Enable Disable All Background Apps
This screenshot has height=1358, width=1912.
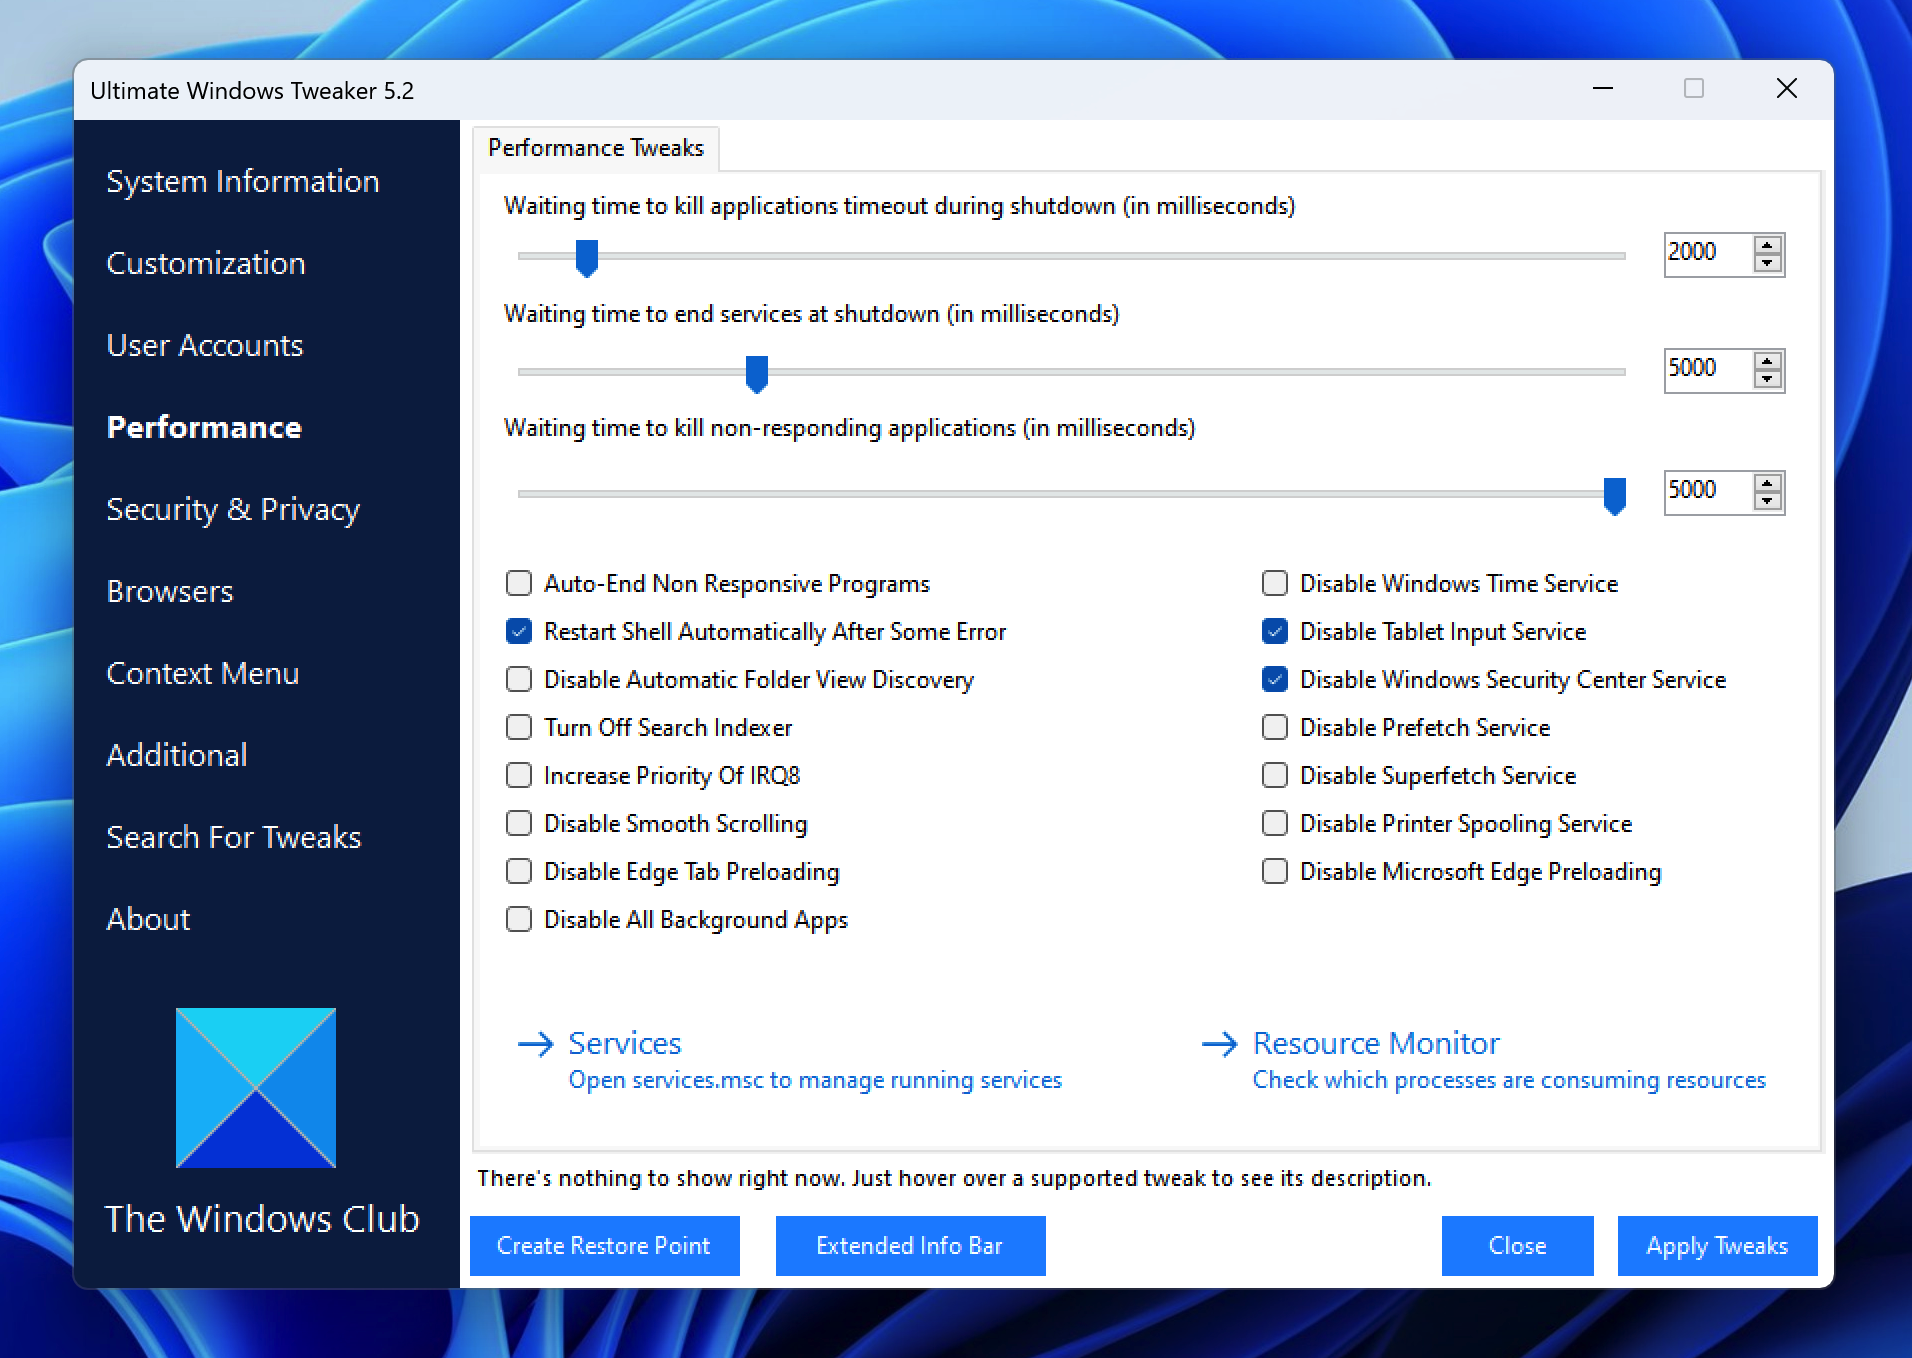click(x=519, y=919)
